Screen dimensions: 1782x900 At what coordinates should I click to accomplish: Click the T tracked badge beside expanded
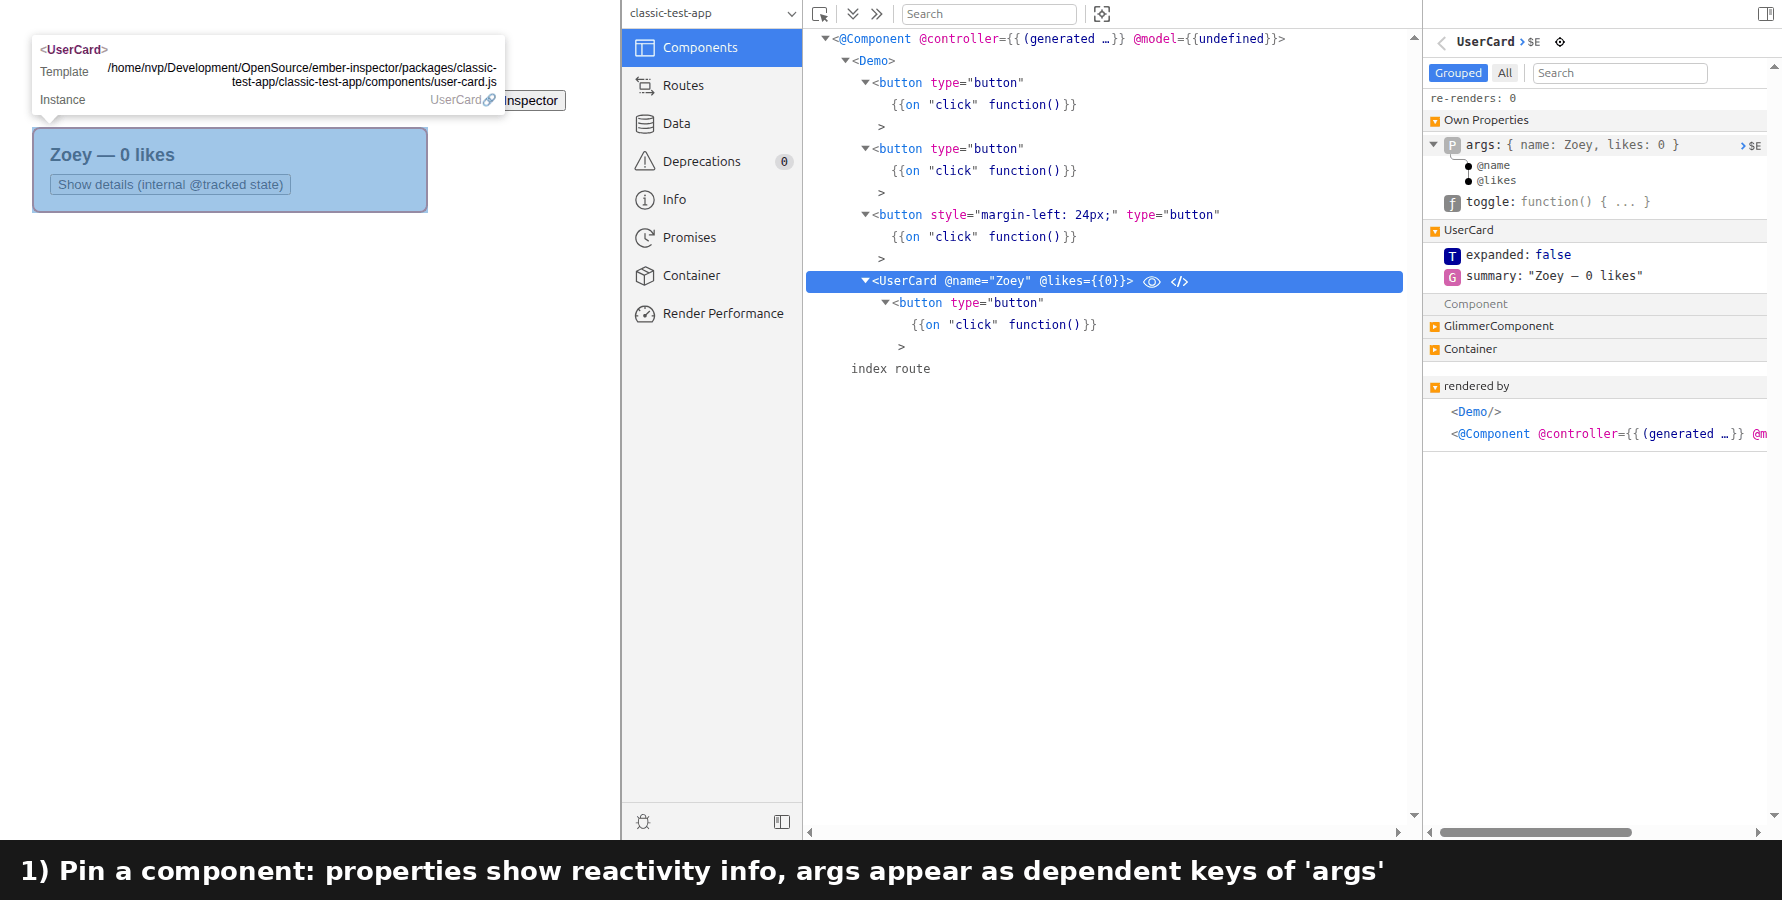tap(1452, 256)
